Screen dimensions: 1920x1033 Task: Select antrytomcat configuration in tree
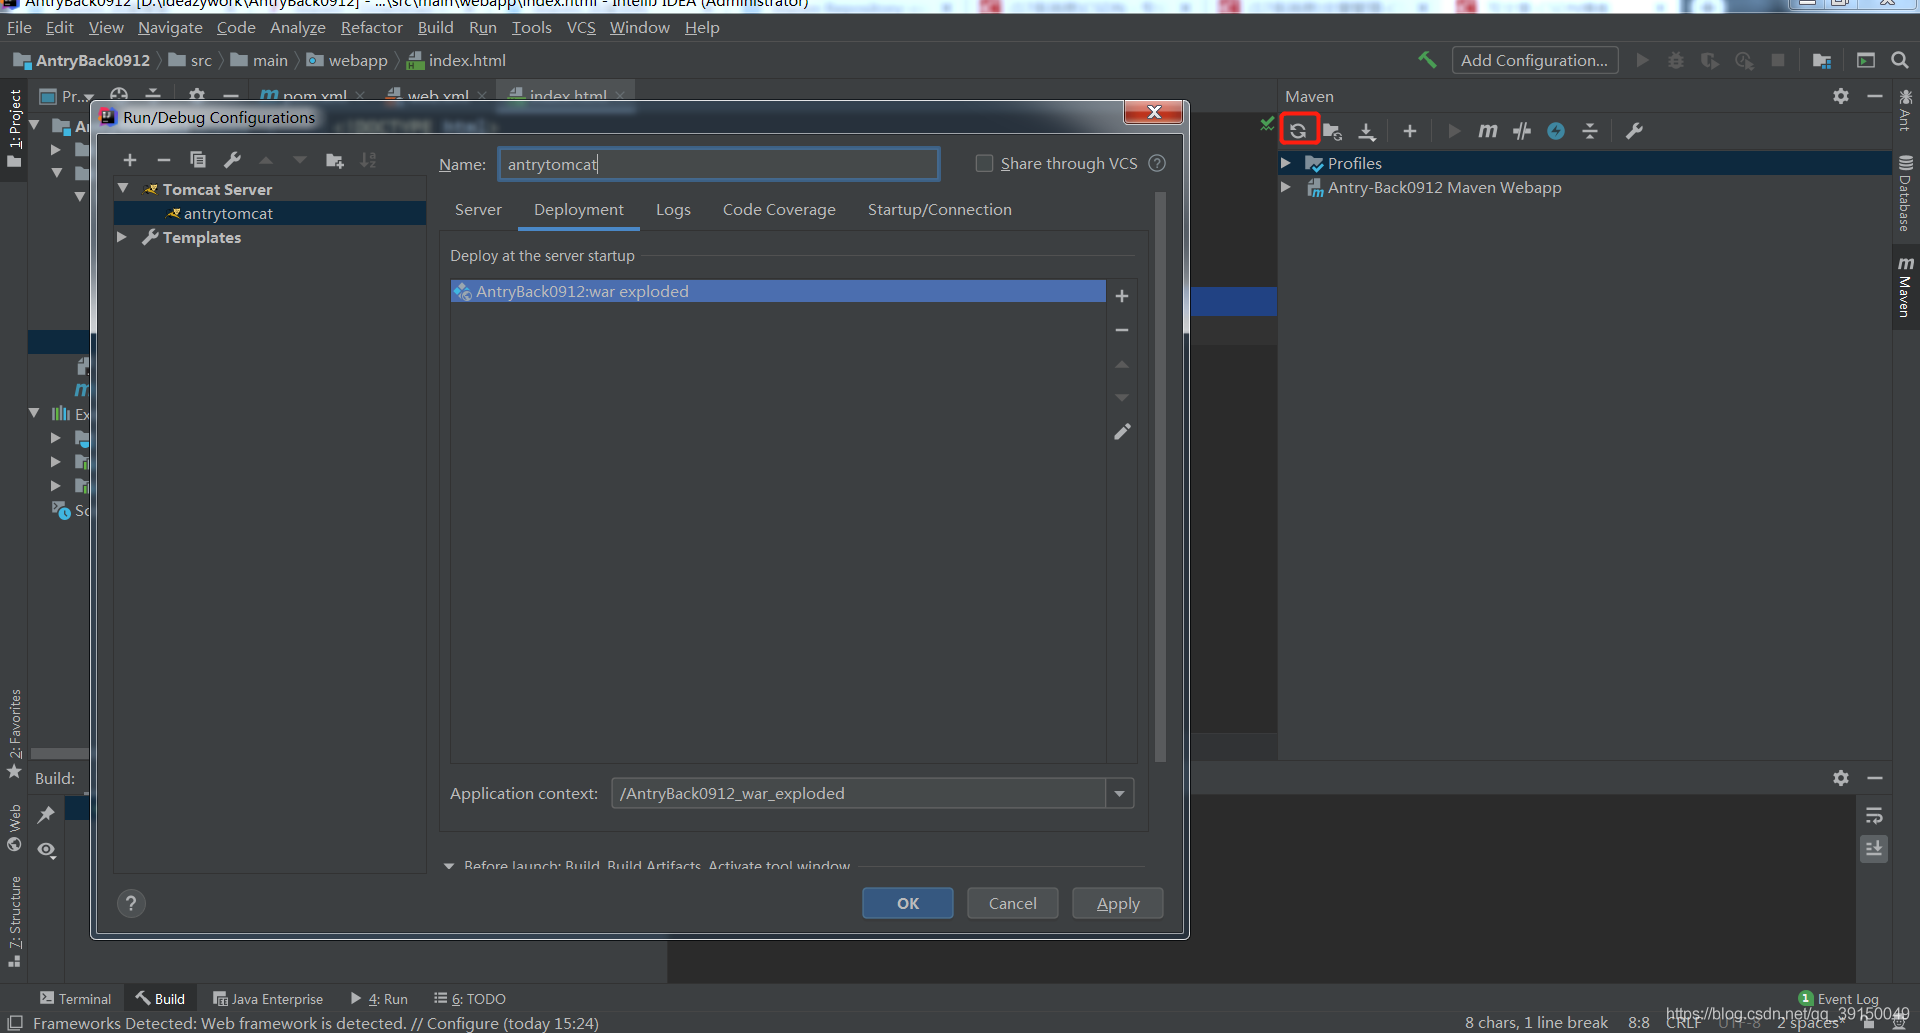click(x=270, y=213)
